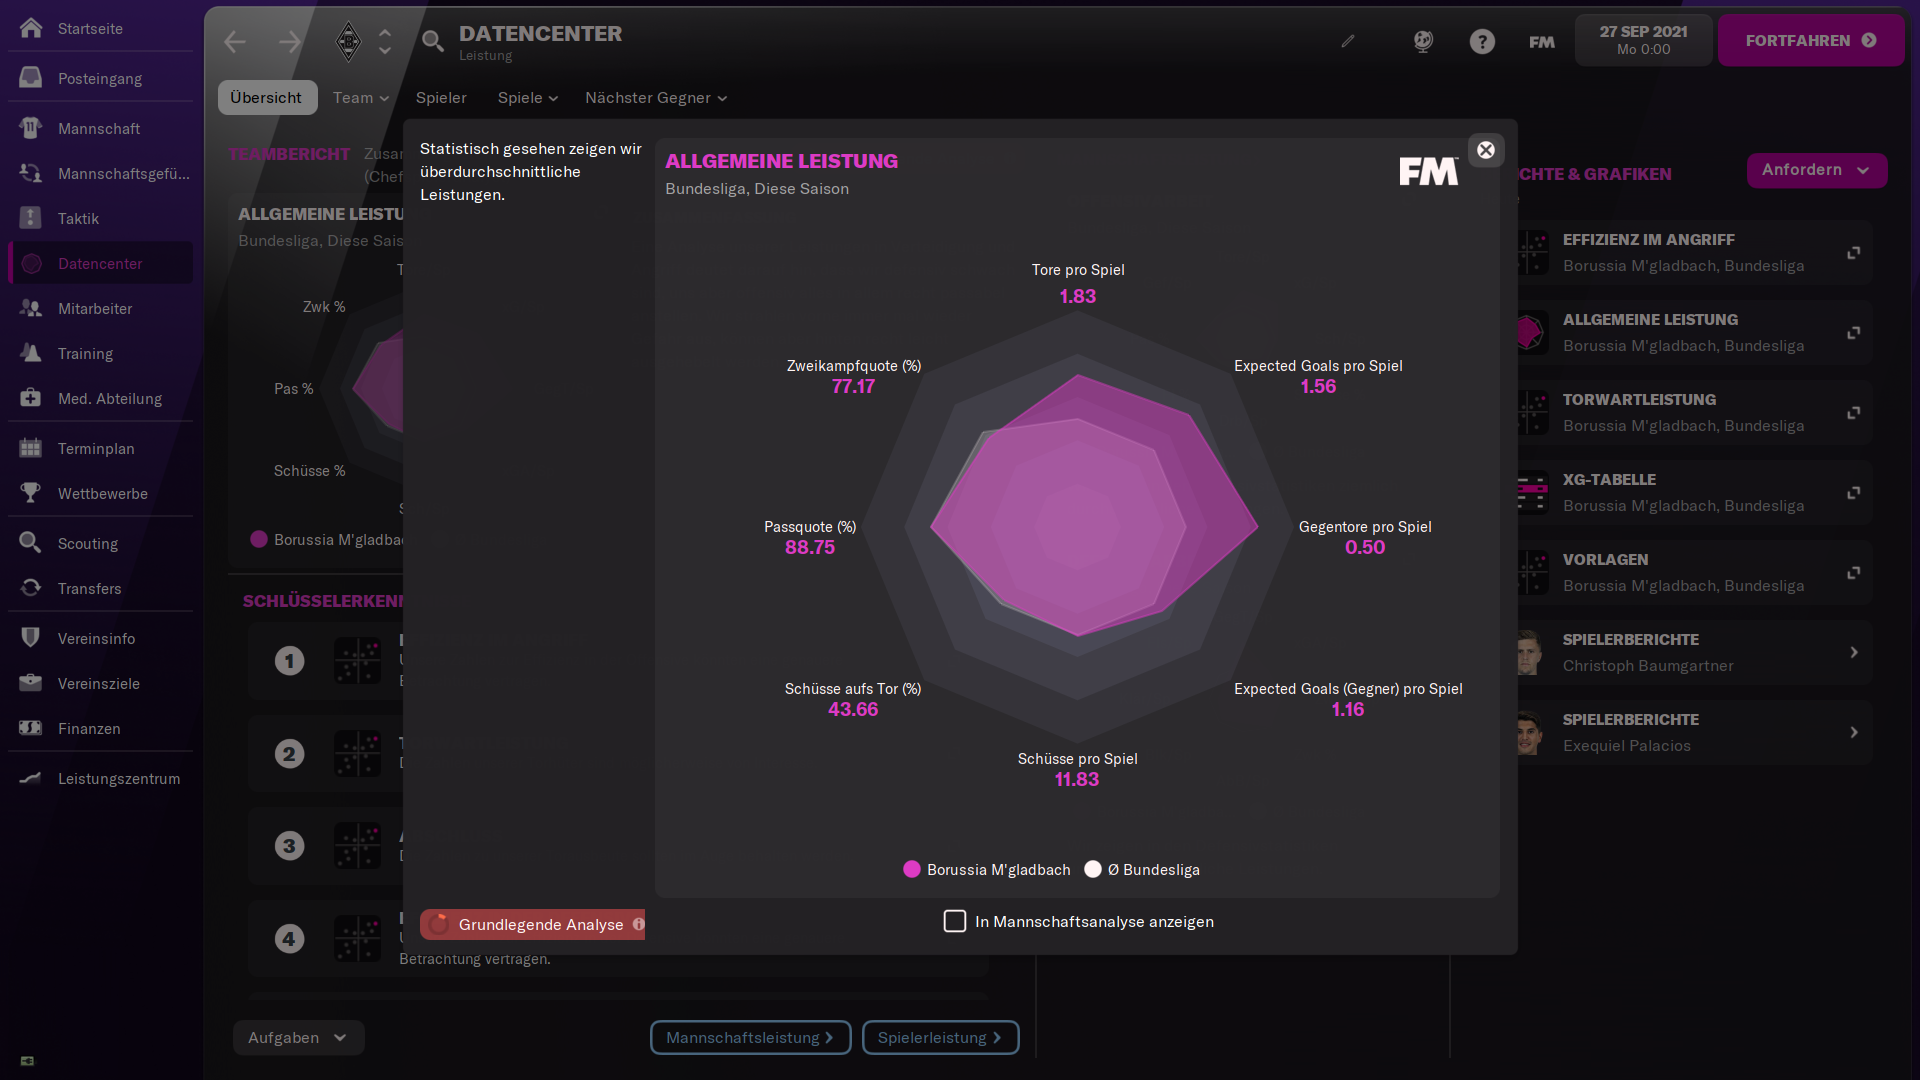
Task: Click Grundlegende Analyse badge
Action: pyautogui.click(x=533, y=924)
